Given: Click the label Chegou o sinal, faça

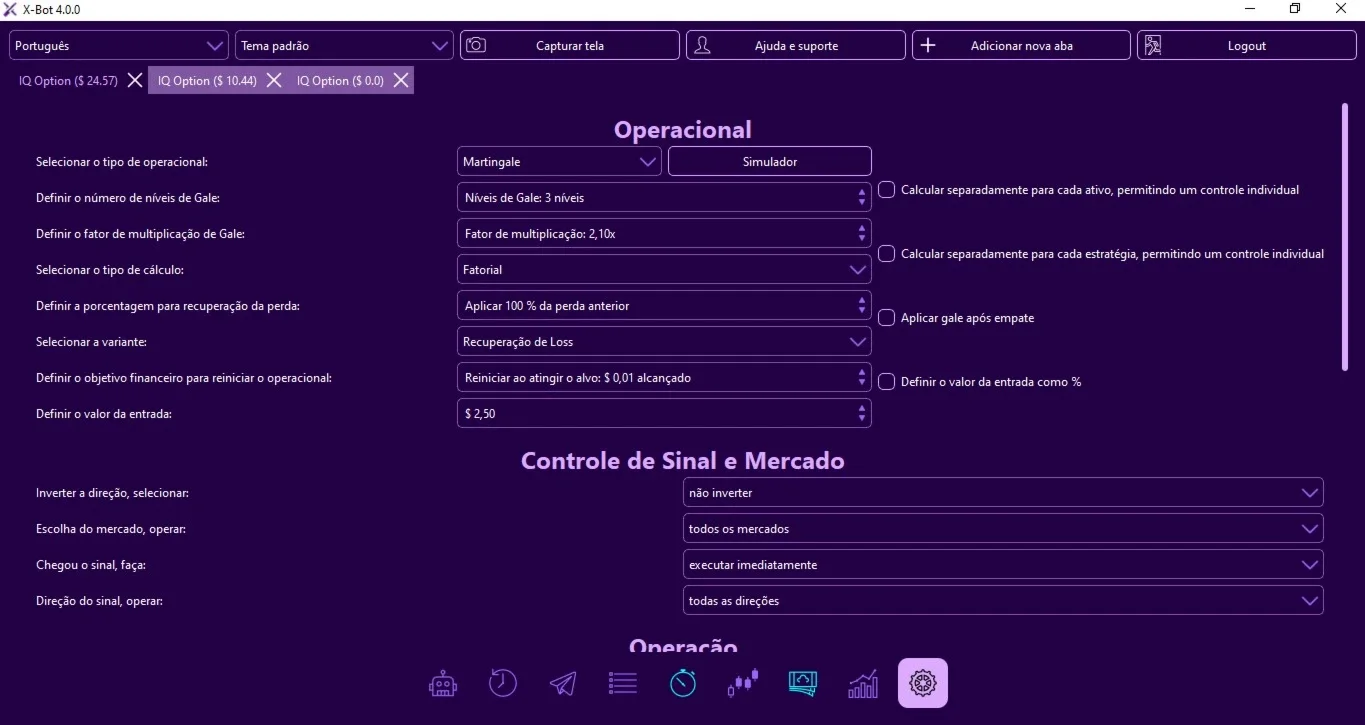Looking at the screenshot, I should (91, 566).
